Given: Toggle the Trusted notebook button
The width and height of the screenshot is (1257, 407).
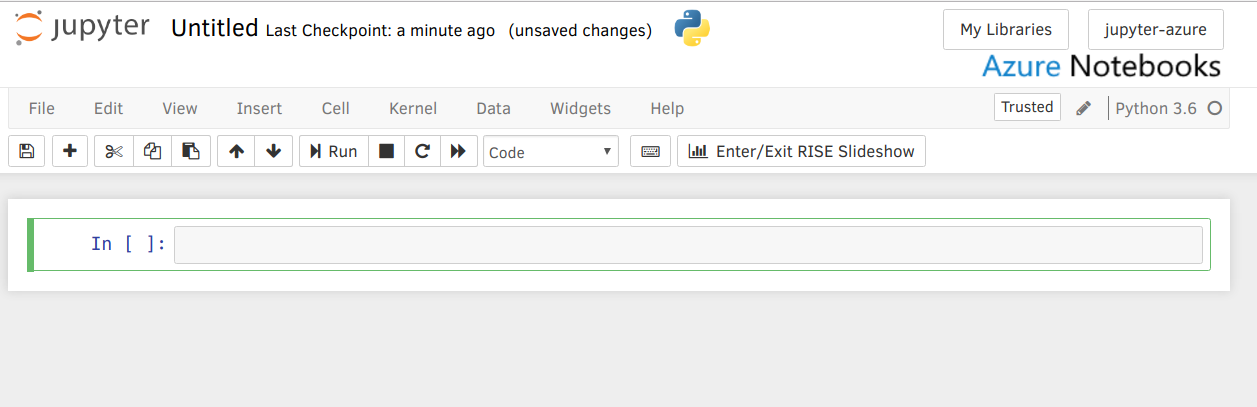Looking at the screenshot, I should 1027,107.
